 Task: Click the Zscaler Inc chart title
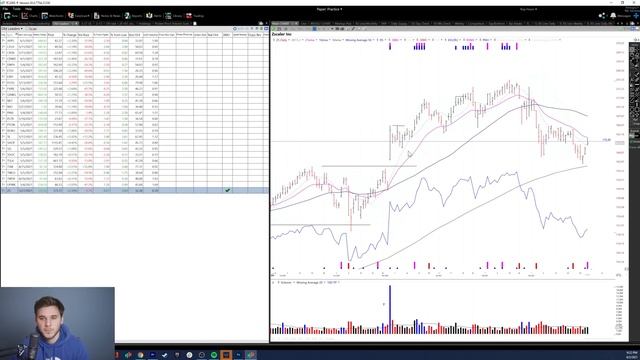(x=282, y=34)
